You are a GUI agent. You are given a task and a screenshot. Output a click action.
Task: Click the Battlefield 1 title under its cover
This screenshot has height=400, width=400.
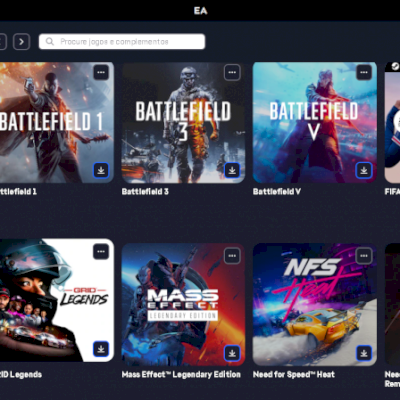point(18,192)
